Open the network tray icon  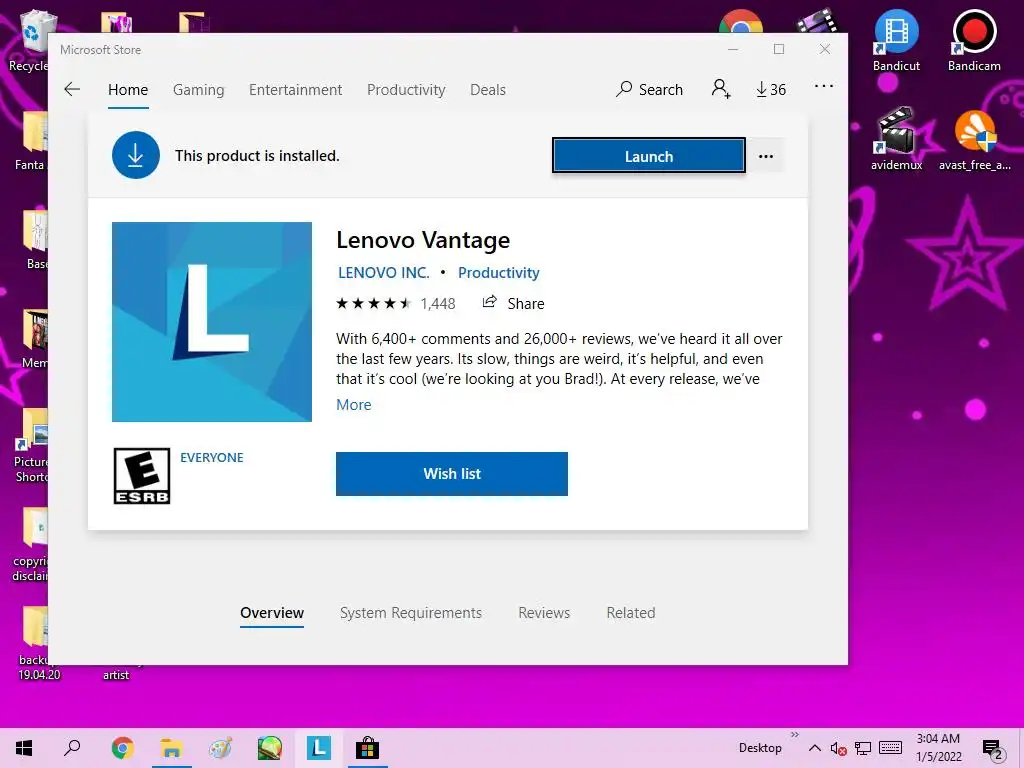(x=863, y=748)
